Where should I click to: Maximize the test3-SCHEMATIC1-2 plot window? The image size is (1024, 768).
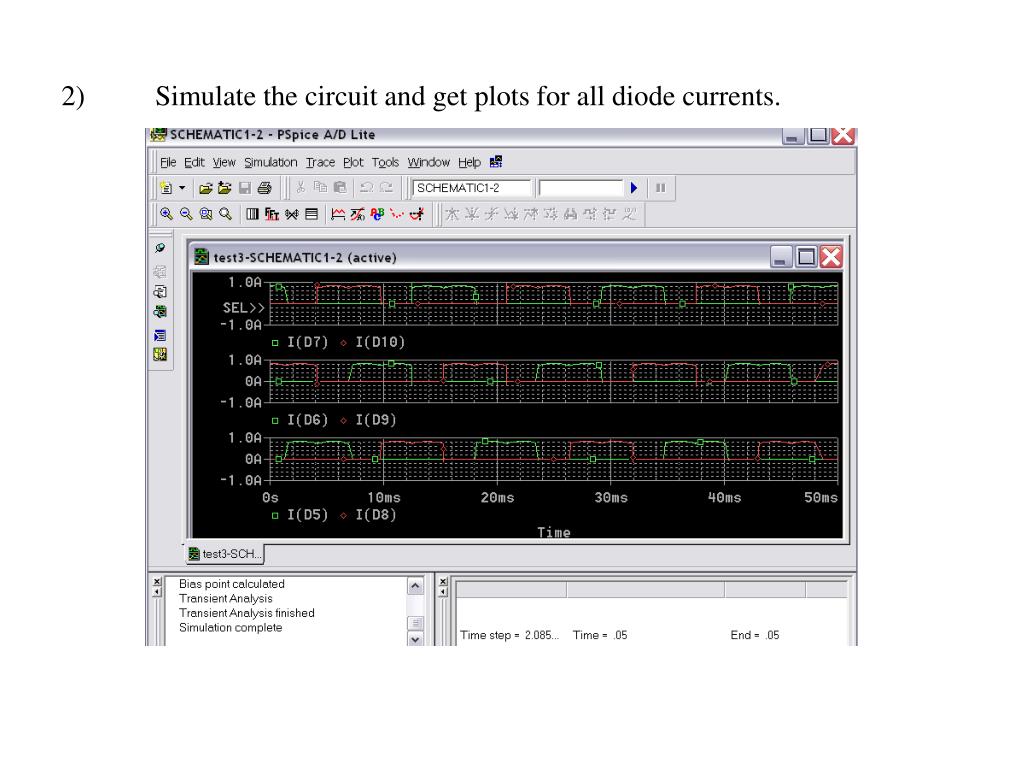(x=807, y=257)
